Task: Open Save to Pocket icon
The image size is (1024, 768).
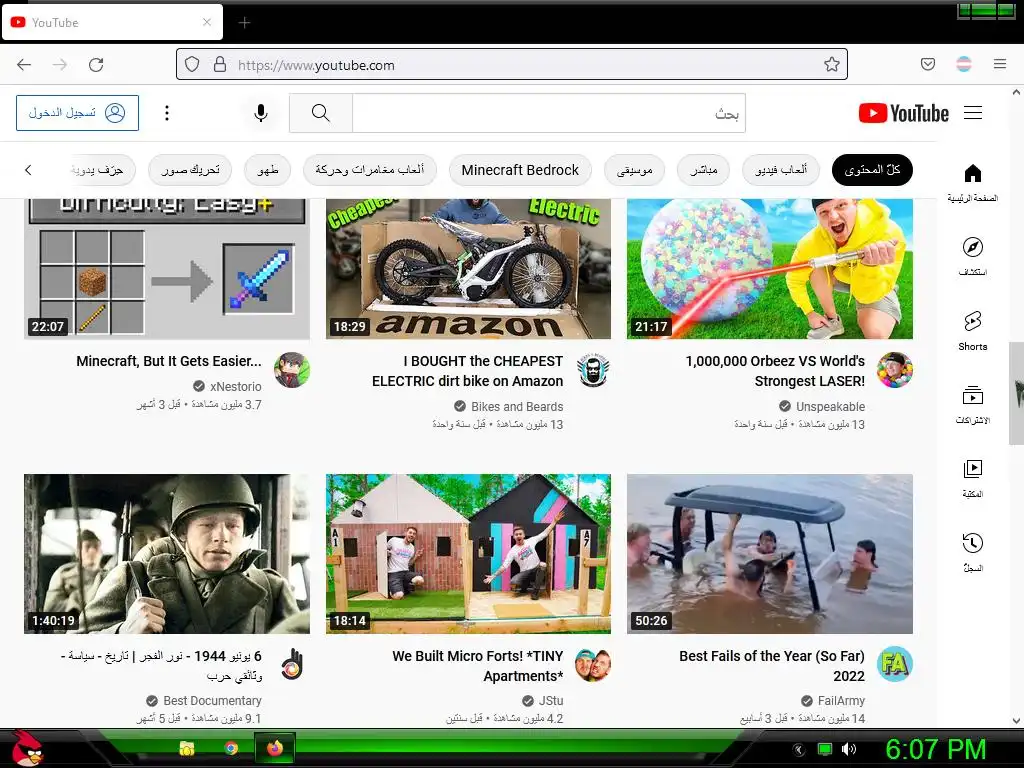Action: click(927, 64)
